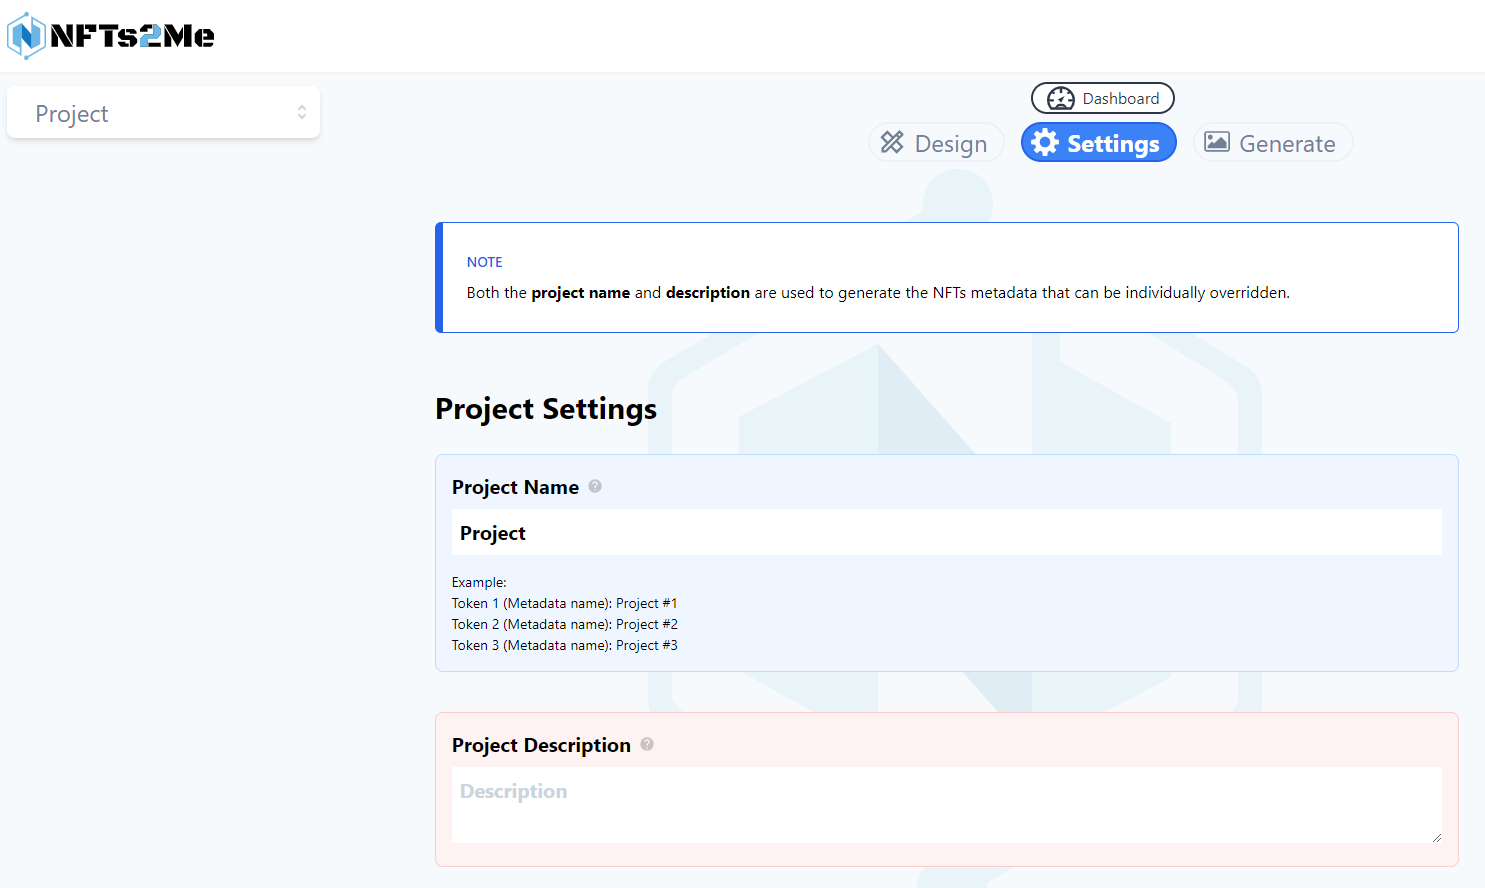Click the help icon beside Project Description
This screenshot has height=888, width=1485.
point(647,744)
